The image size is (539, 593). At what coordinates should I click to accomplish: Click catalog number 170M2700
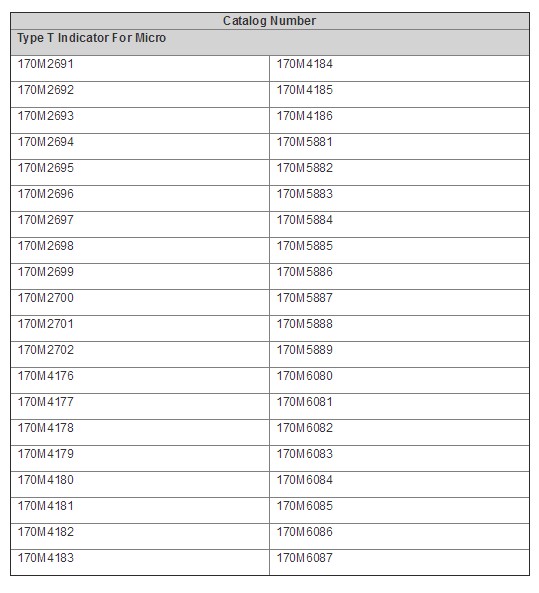pyautogui.click(x=46, y=298)
